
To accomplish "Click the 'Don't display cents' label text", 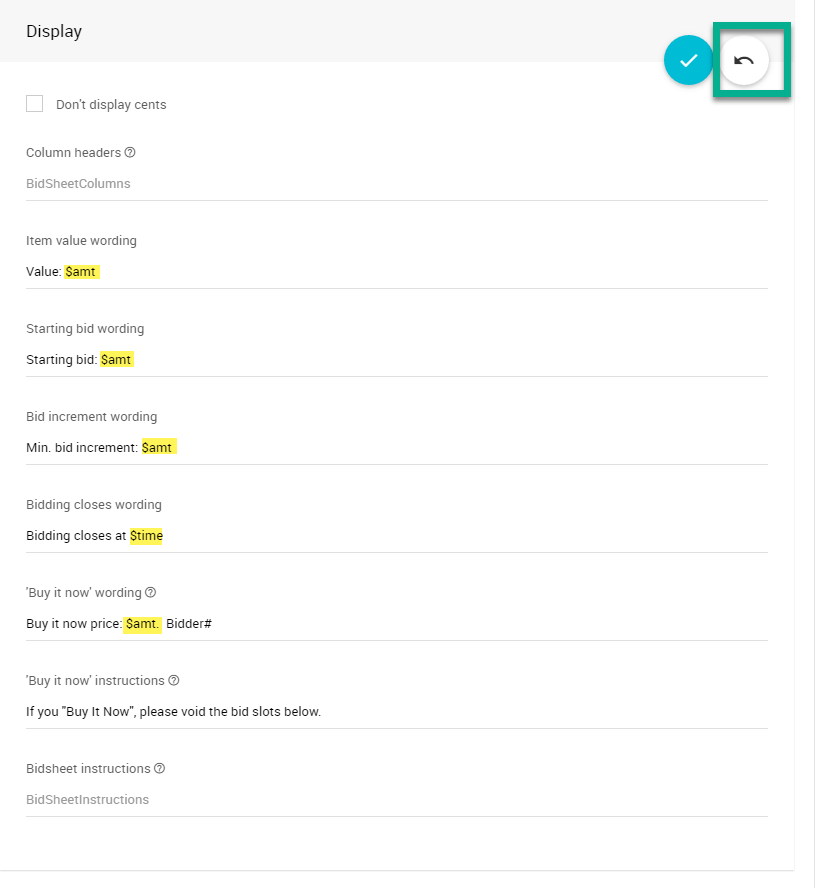I will coord(111,105).
